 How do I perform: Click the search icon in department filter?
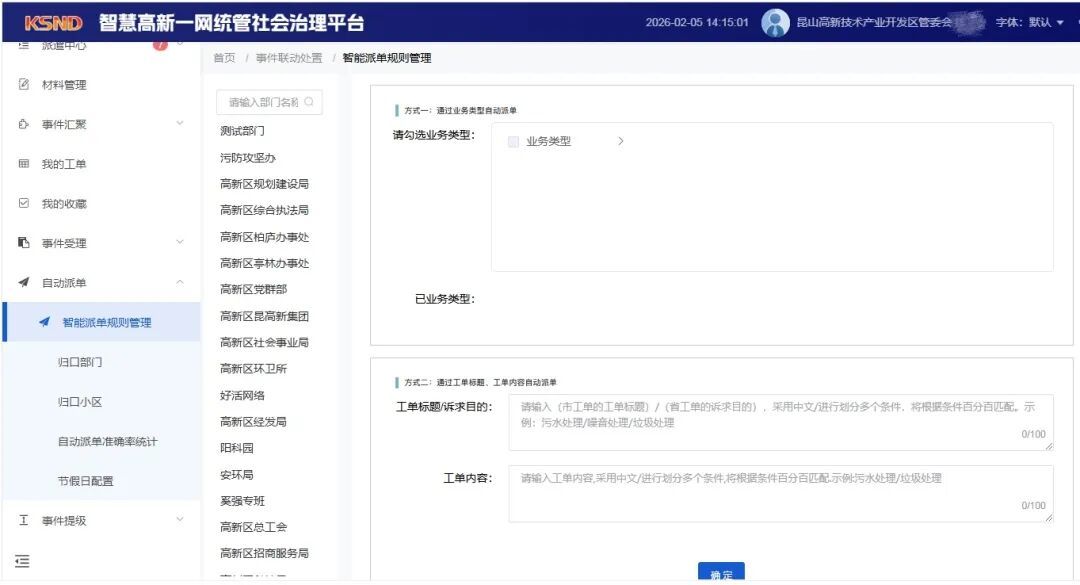[x=309, y=102]
